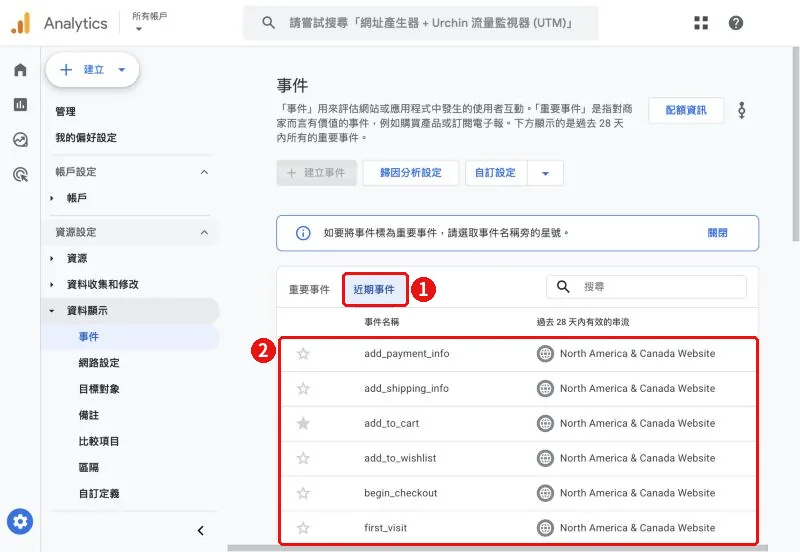This screenshot has width=800, height=552.
Task: Click the Analytics logo
Action: (x=21, y=23)
